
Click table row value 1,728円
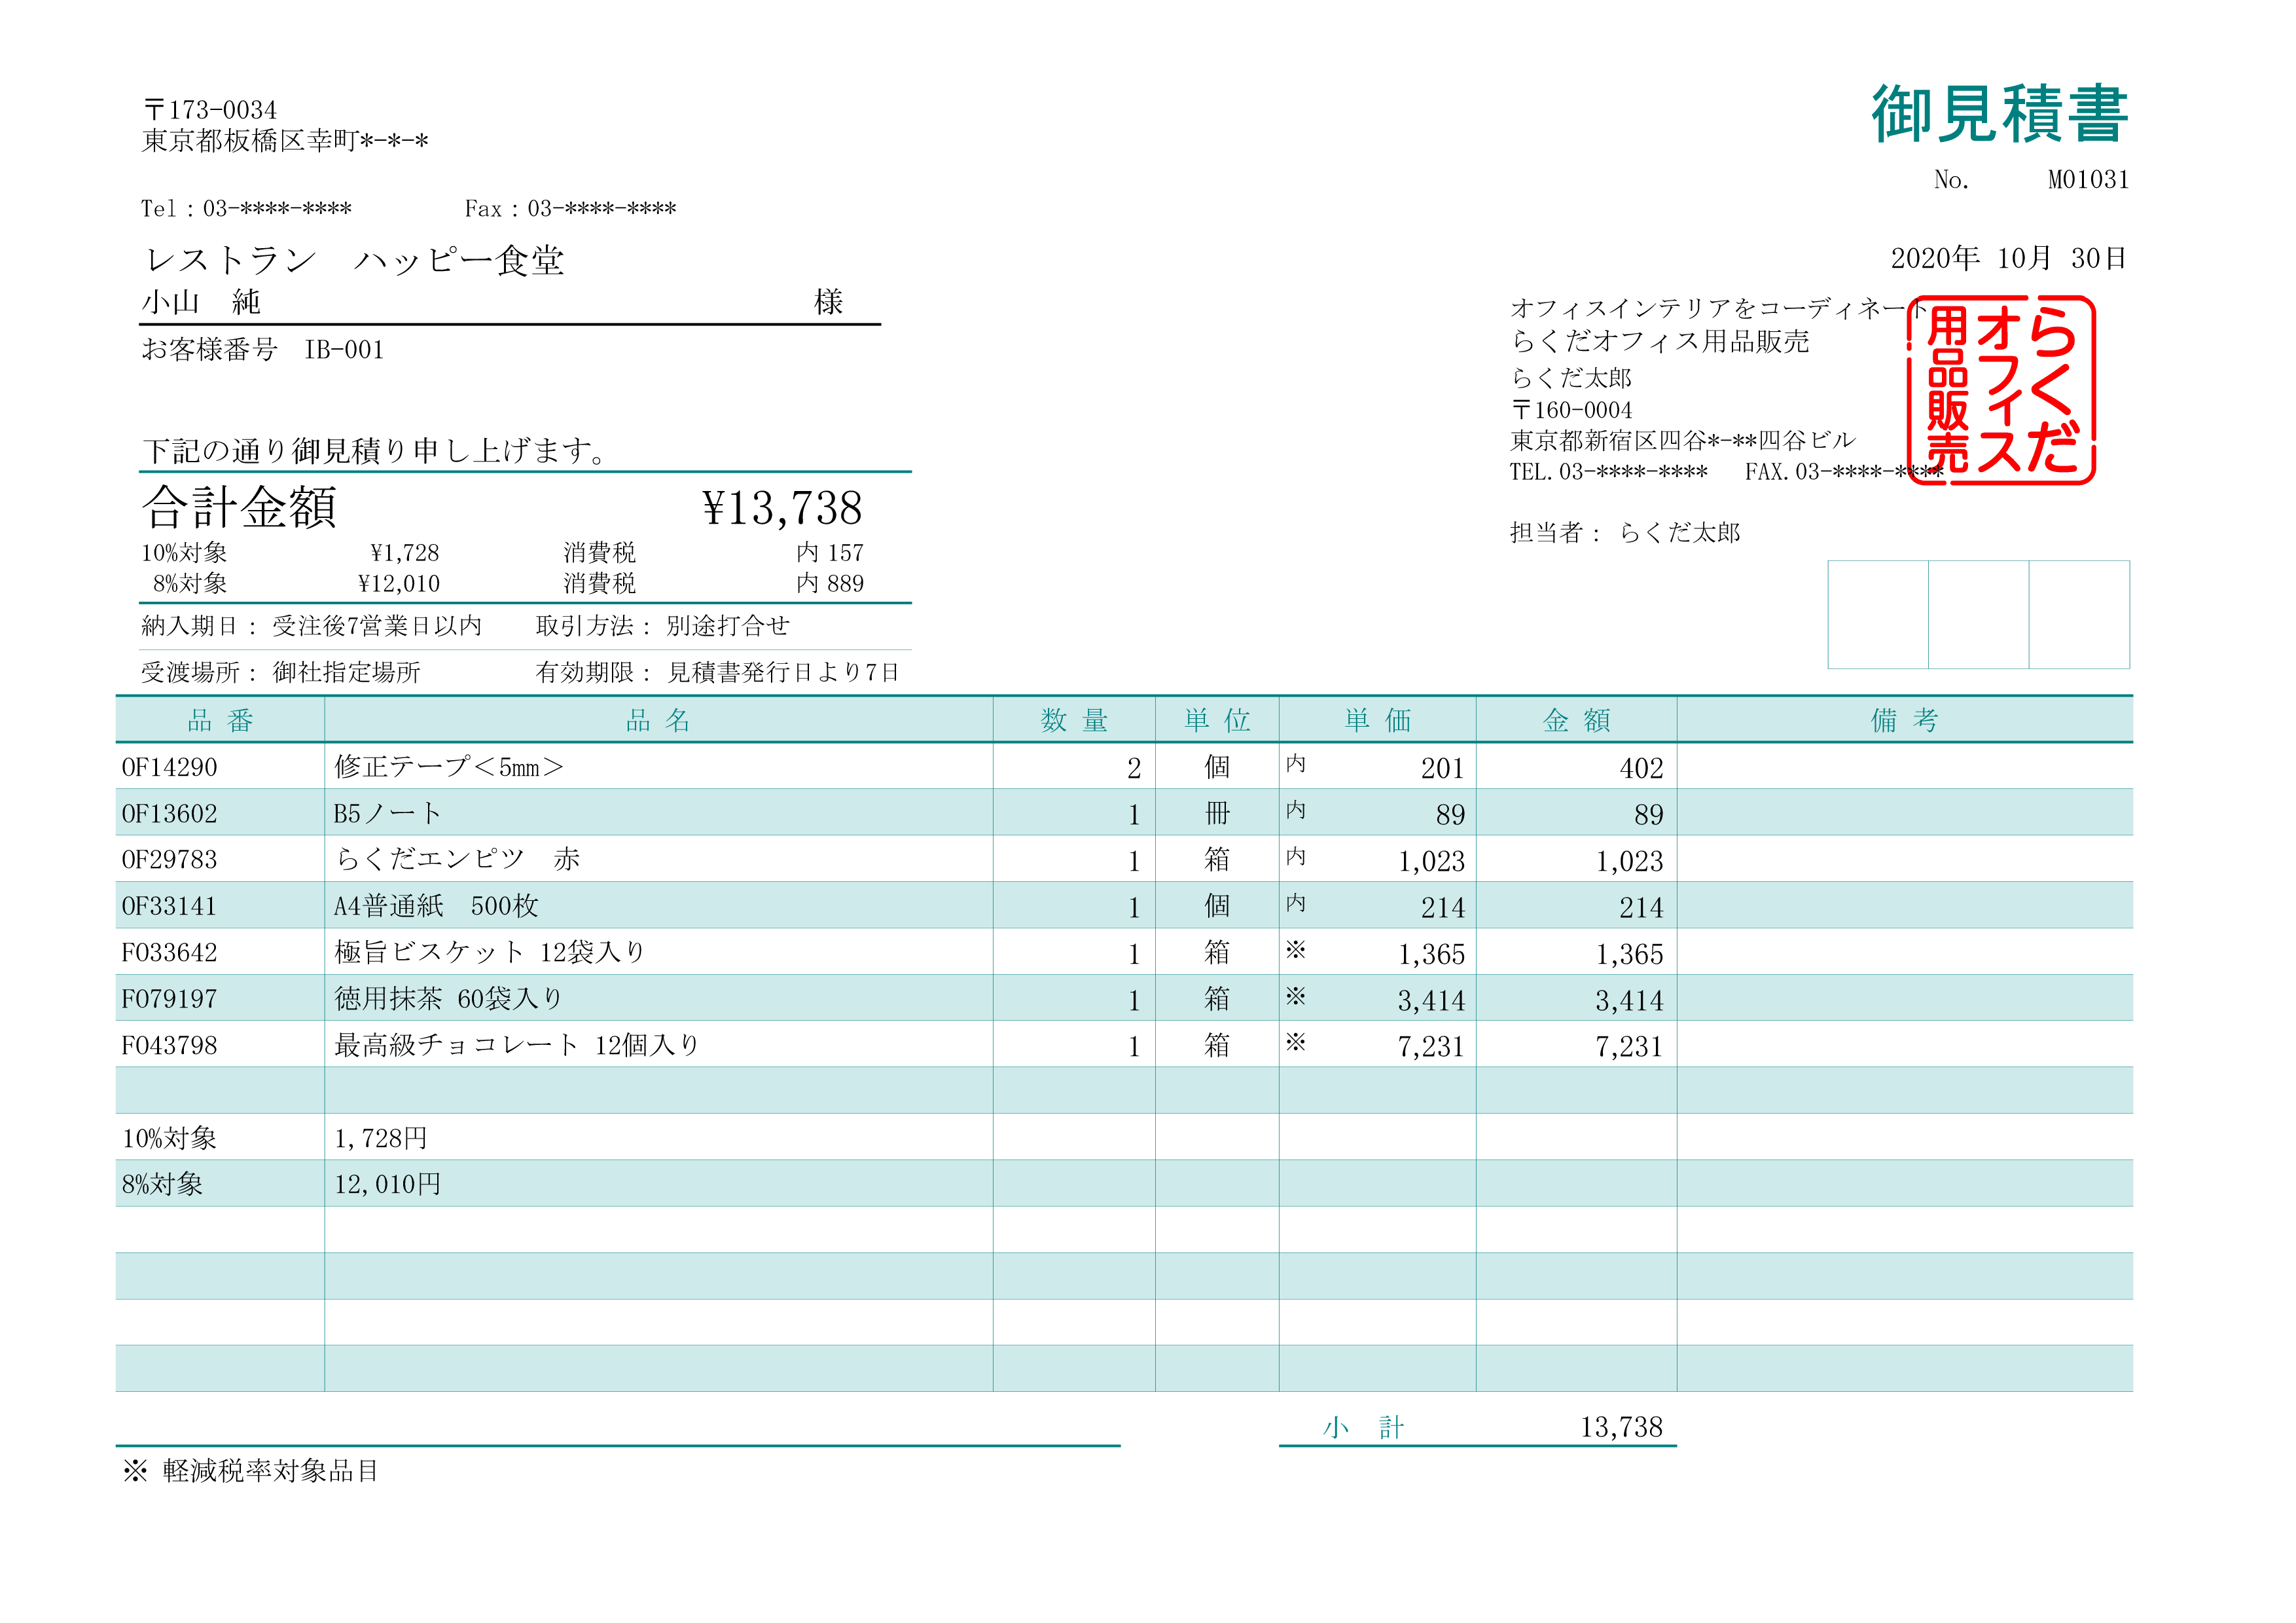(381, 1139)
